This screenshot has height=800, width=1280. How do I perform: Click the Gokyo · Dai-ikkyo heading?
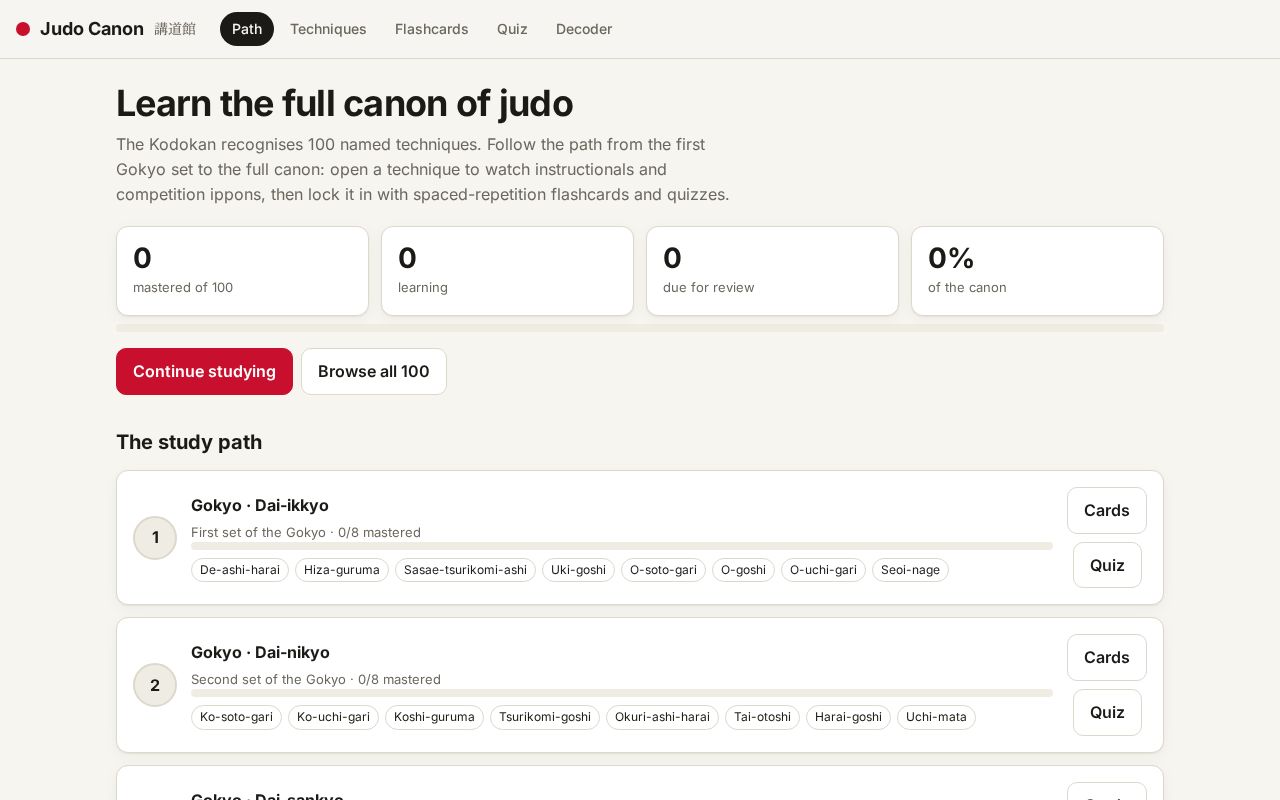click(260, 506)
